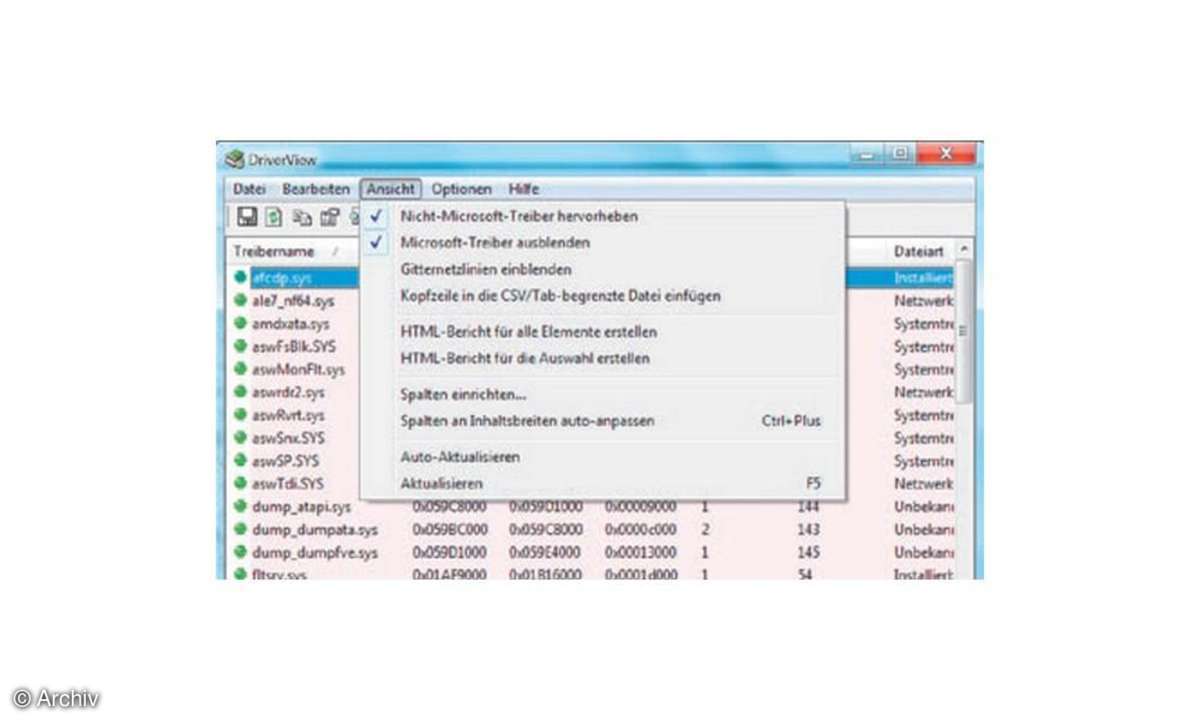This screenshot has width=1200, height=720.
Task: Open the Bearbeiten menu
Action: pyautogui.click(x=315, y=188)
